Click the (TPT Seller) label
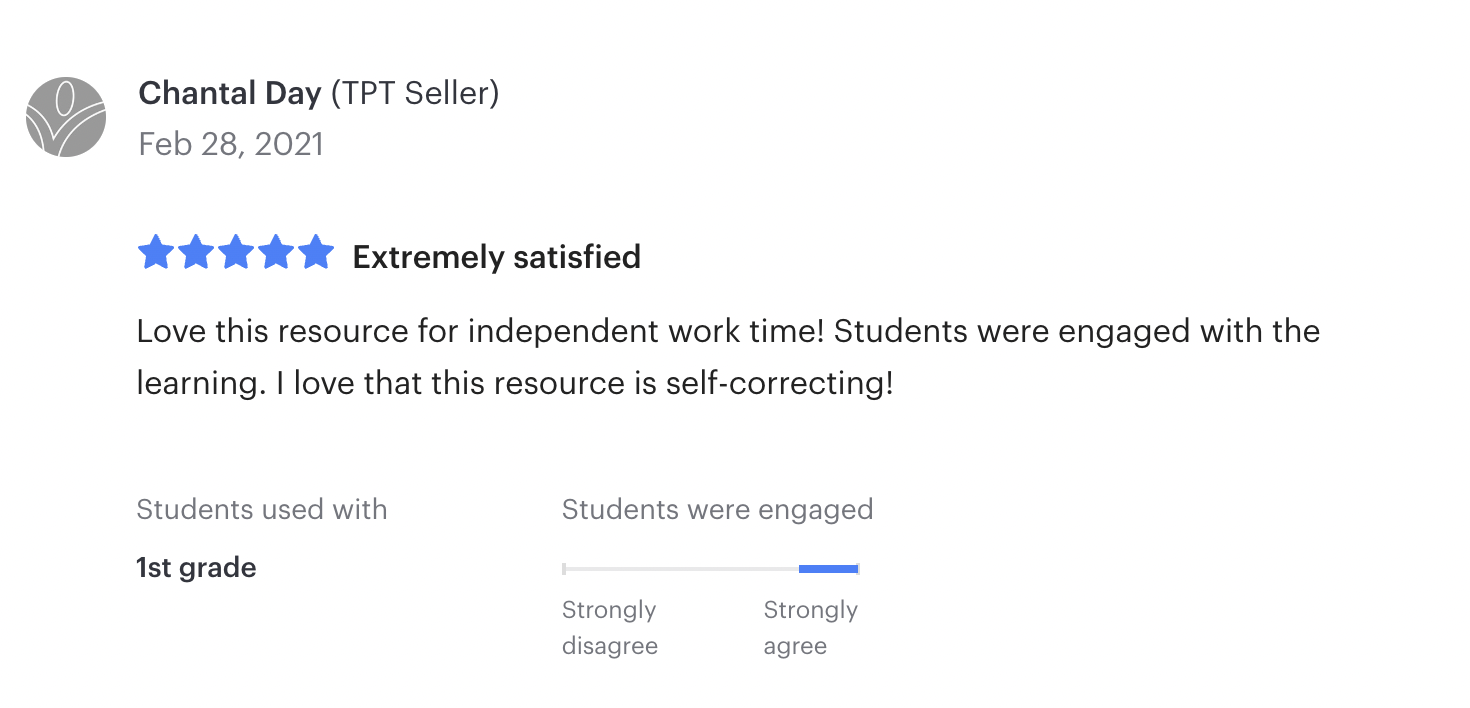1470x708 pixels. [415, 93]
